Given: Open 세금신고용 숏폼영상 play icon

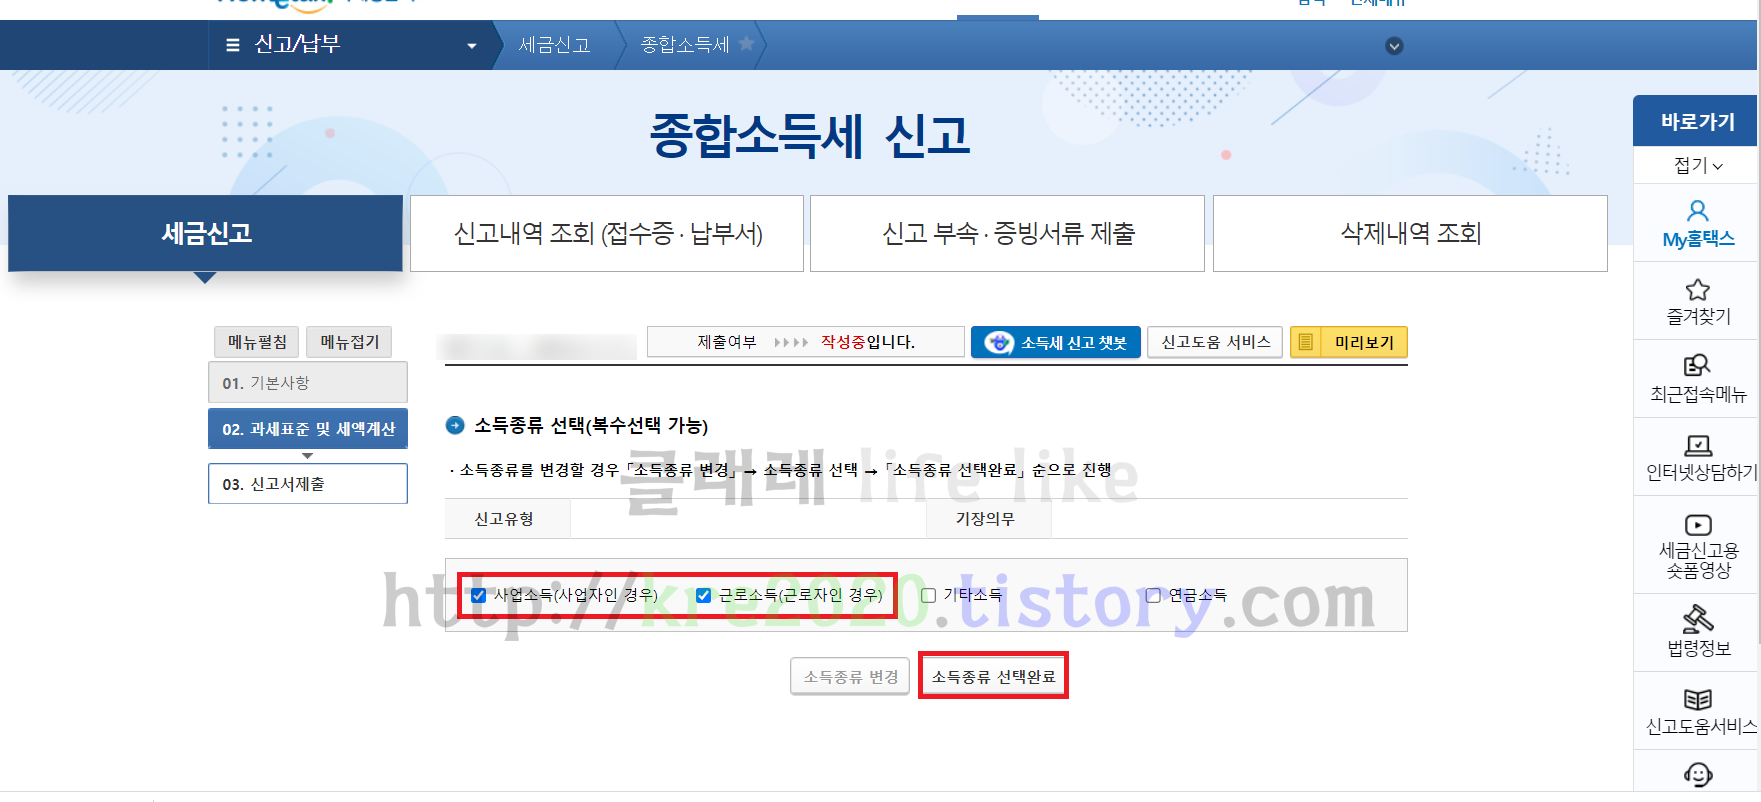Looking at the screenshot, I should 1698,525.
